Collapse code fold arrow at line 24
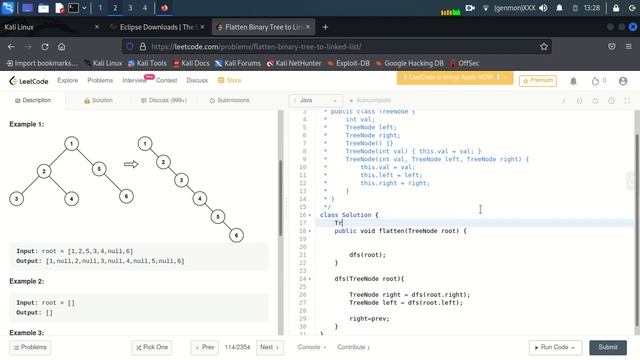 [x=310, y=279]
